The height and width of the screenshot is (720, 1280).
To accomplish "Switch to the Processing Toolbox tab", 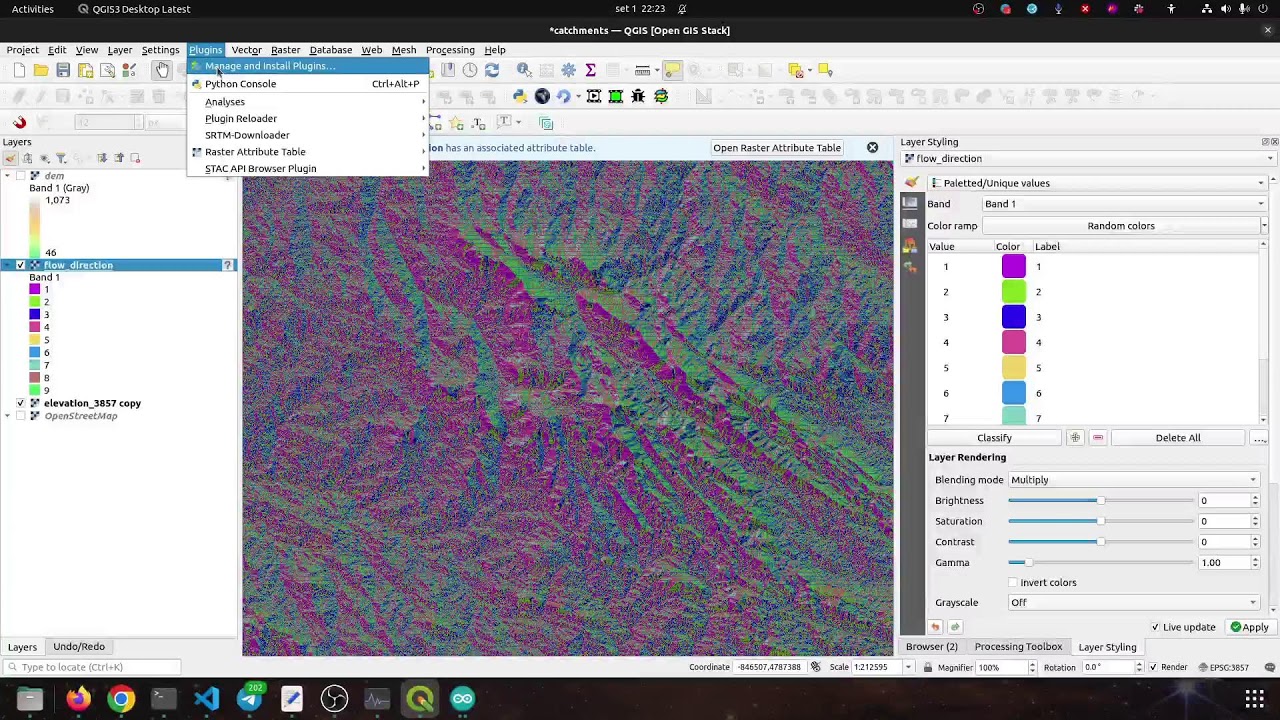I will point(1018,647).
